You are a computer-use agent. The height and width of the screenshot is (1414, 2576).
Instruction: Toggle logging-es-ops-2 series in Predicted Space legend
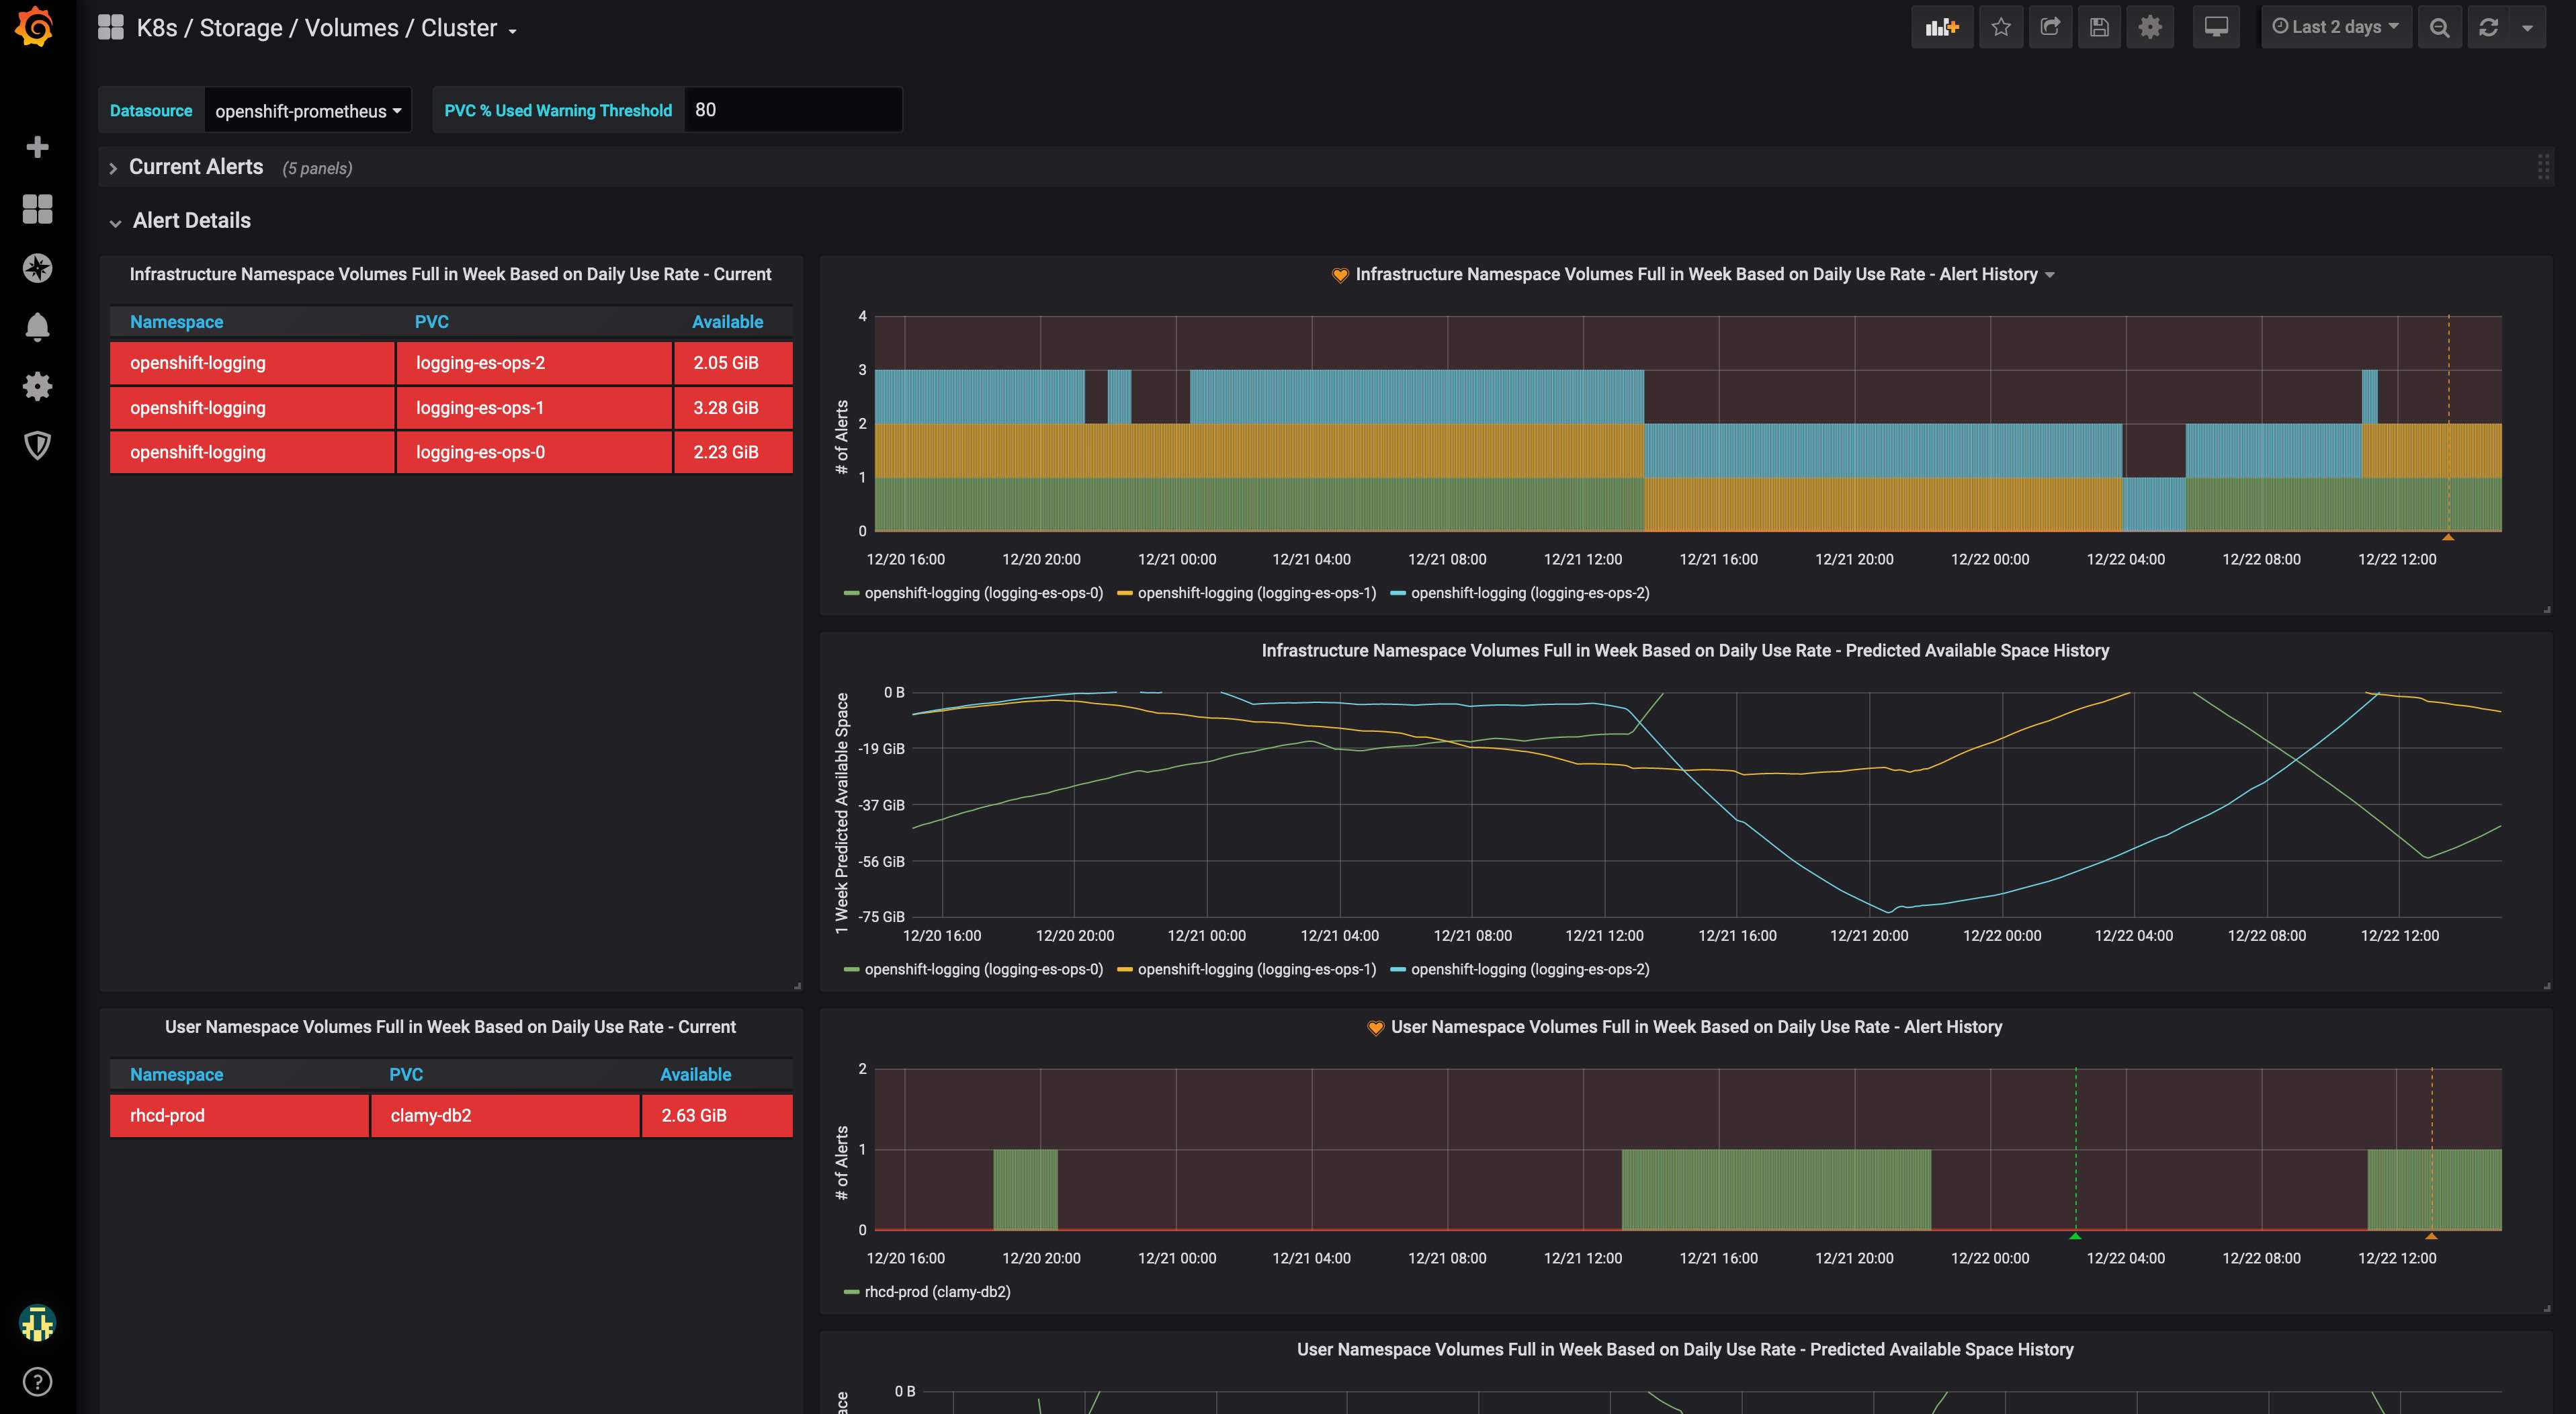(x=1529, y=969)
